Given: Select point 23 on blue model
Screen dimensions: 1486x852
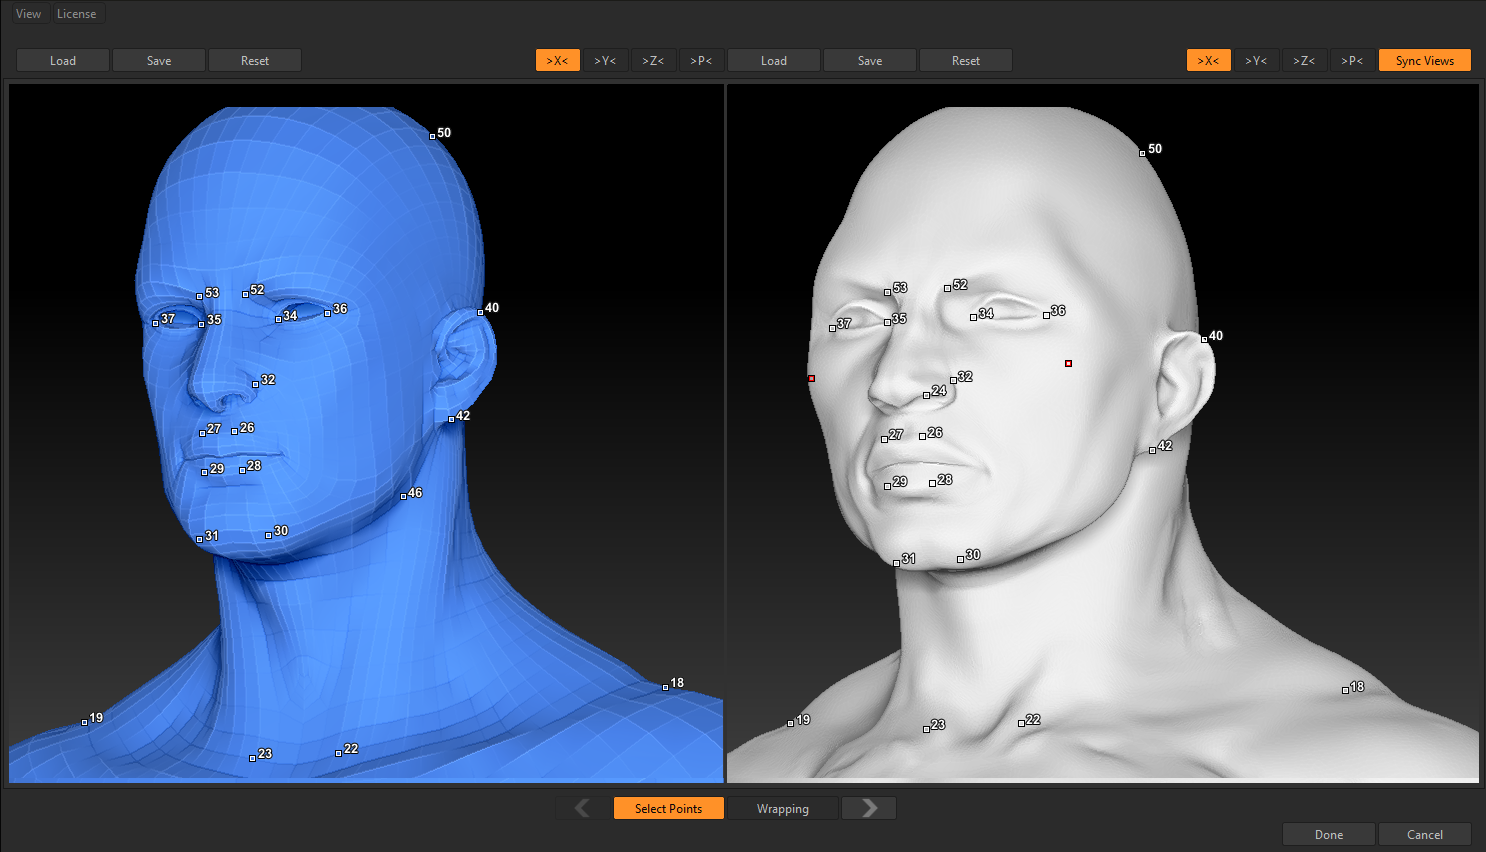Looking at the screenshot, I should pyautogui.click(x=252, y=758).
